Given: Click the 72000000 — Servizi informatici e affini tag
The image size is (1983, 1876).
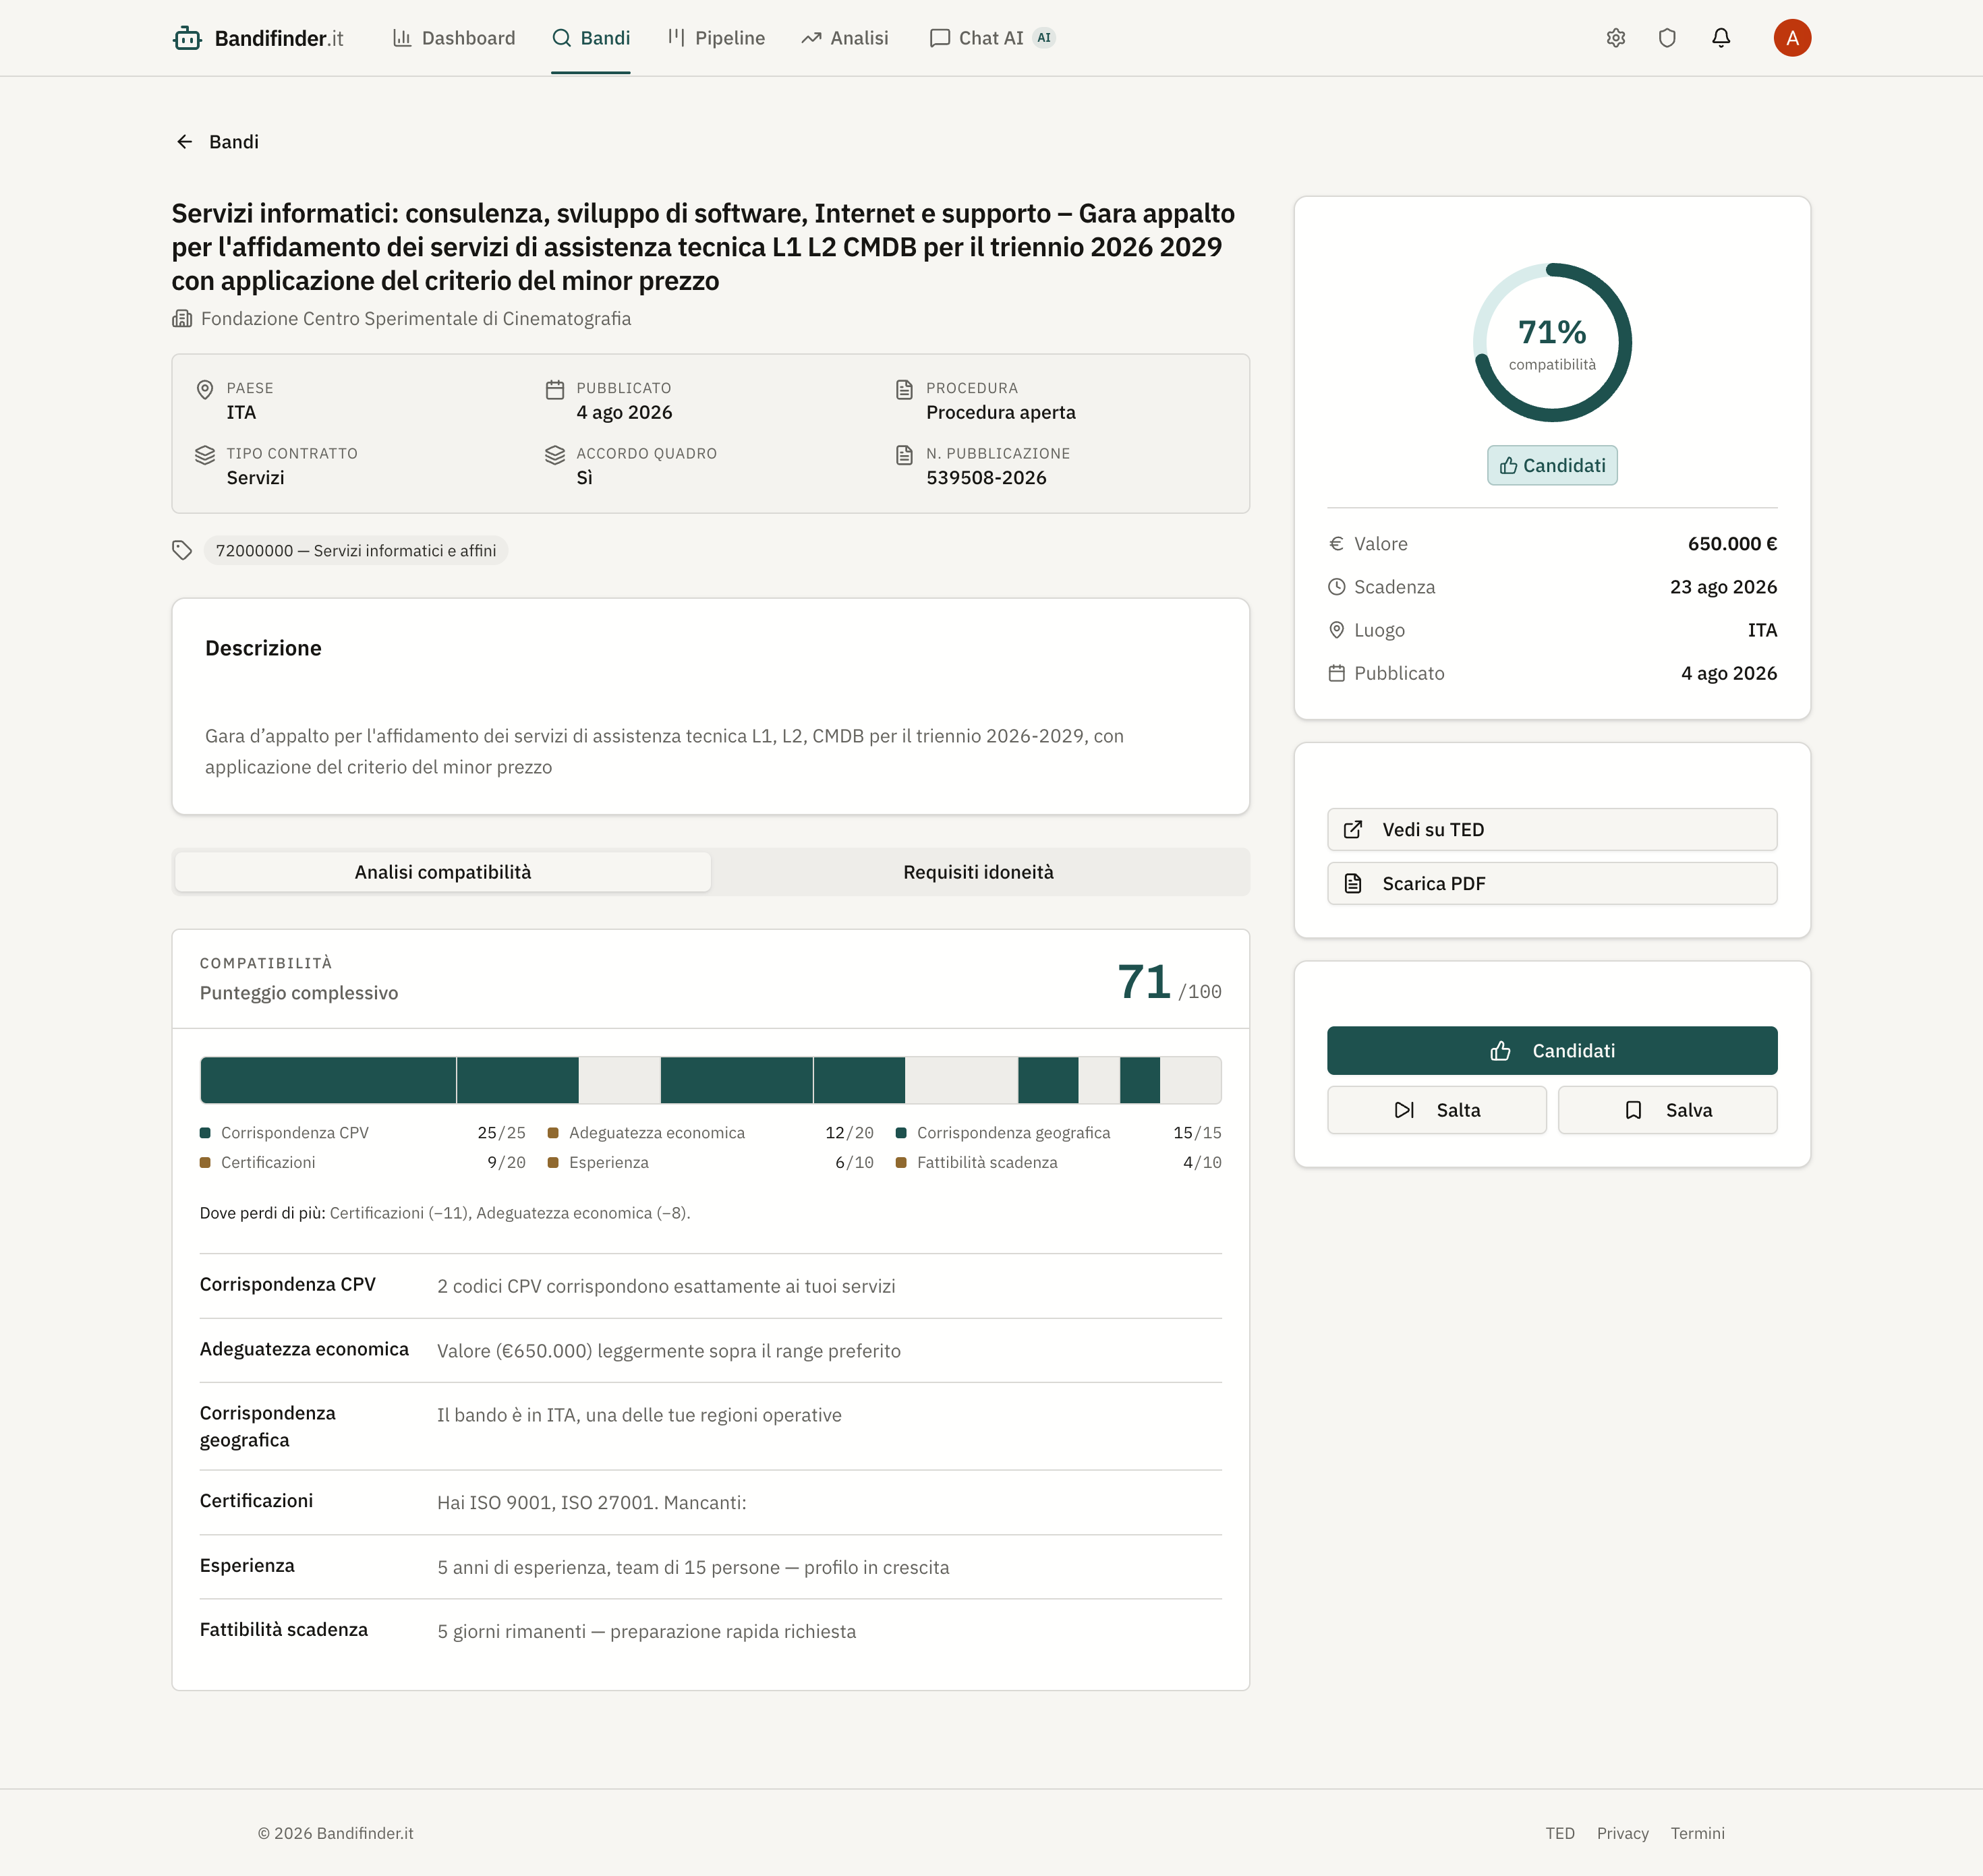Looking at the screenshot, I should pyautogui.click(x=356, y=550).
